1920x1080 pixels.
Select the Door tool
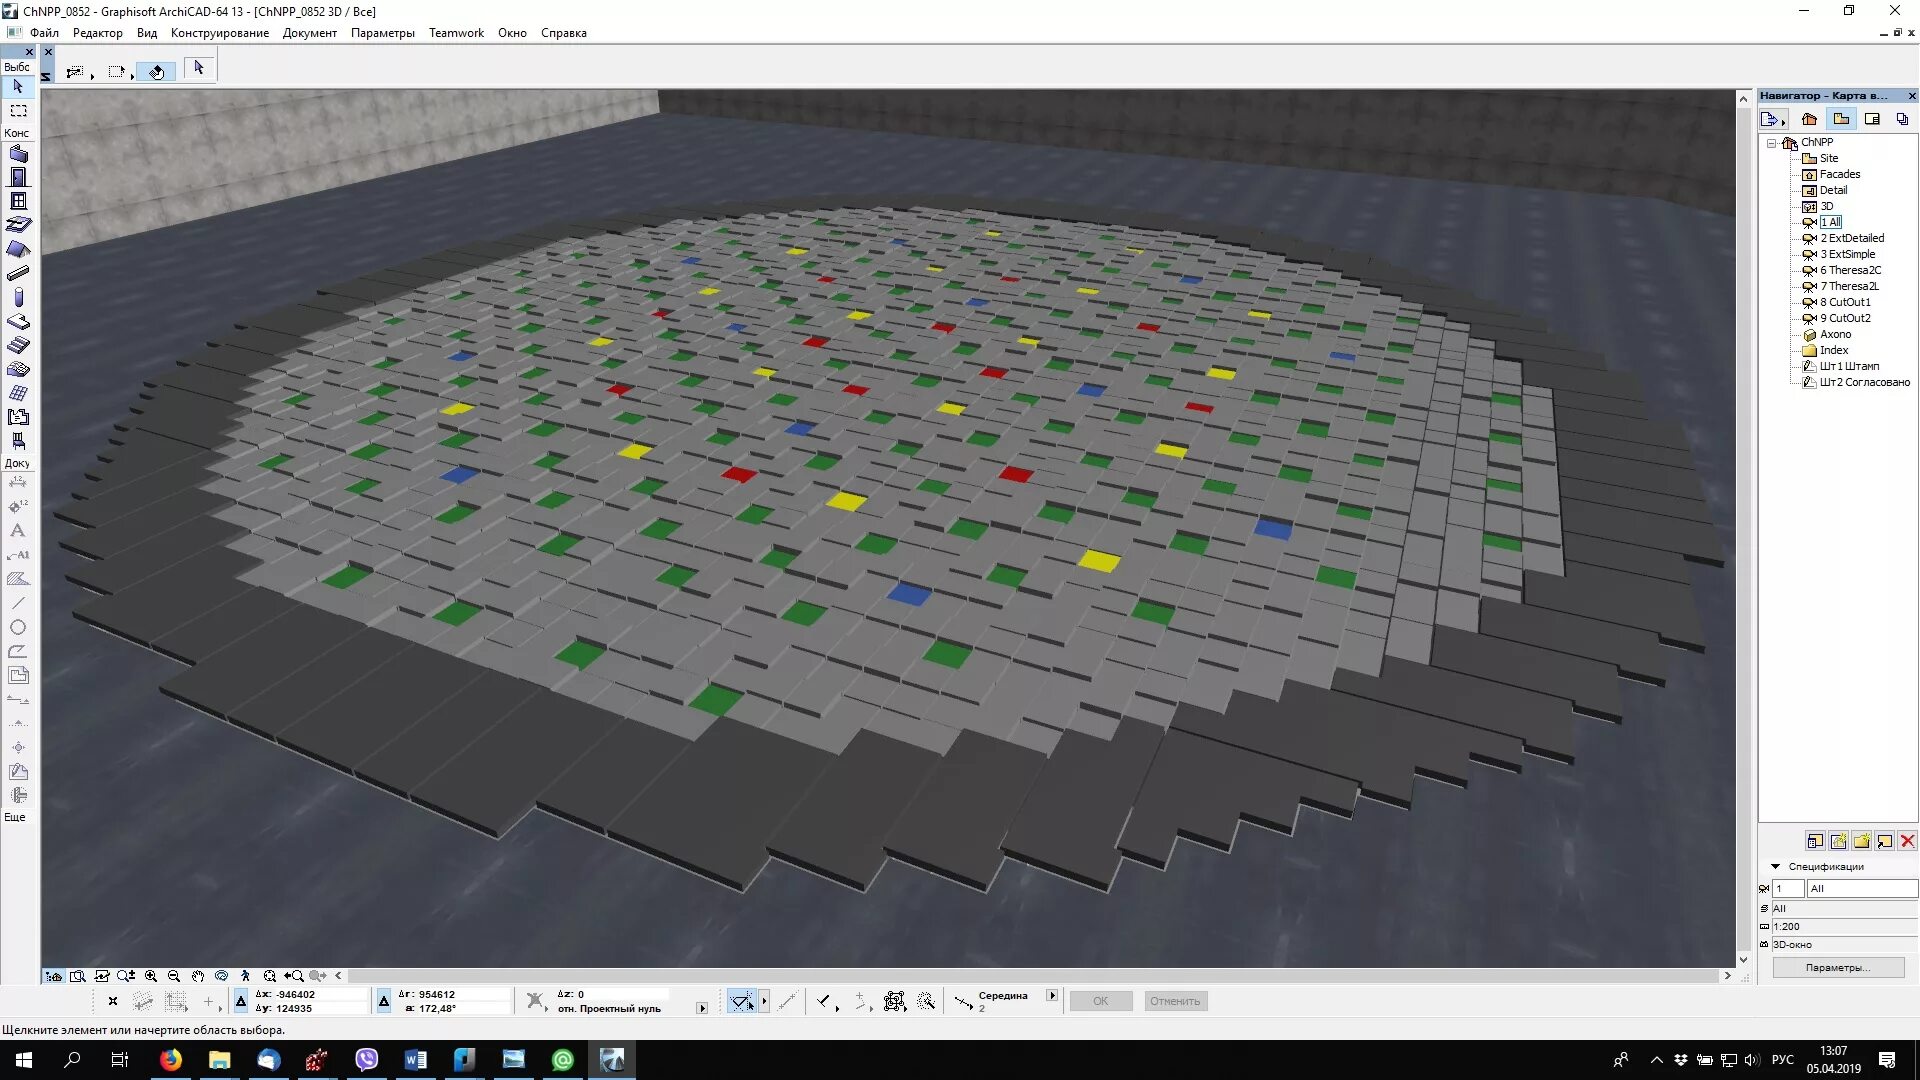tap(18, 177)
